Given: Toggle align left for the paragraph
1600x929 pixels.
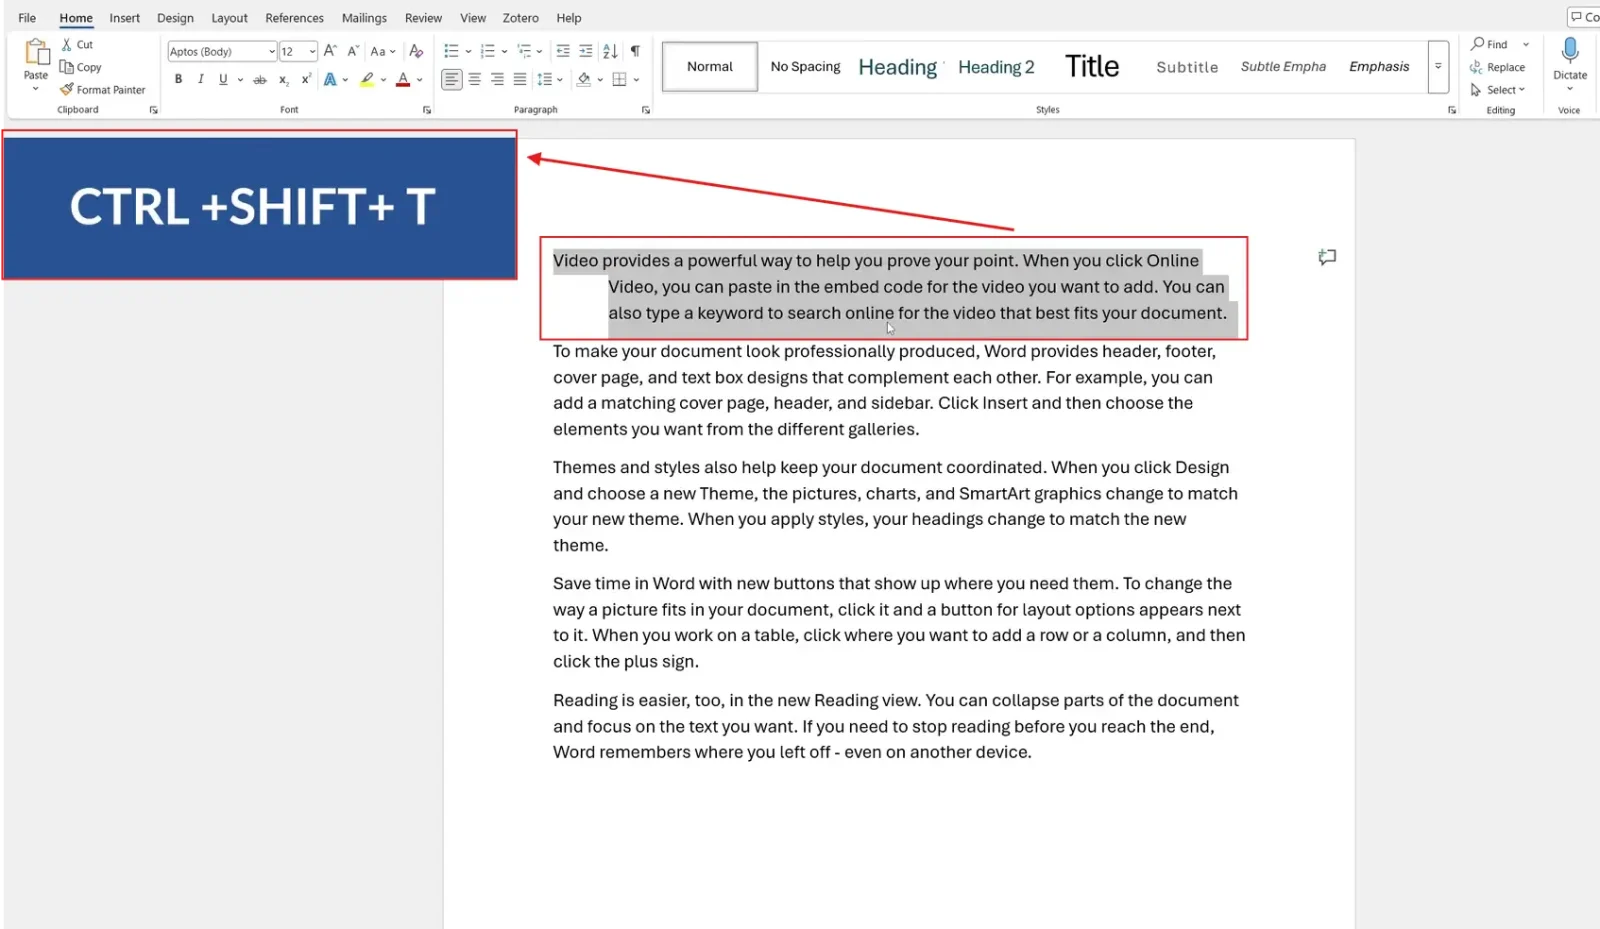Looking at the screenshot, I should coord(452,79).
